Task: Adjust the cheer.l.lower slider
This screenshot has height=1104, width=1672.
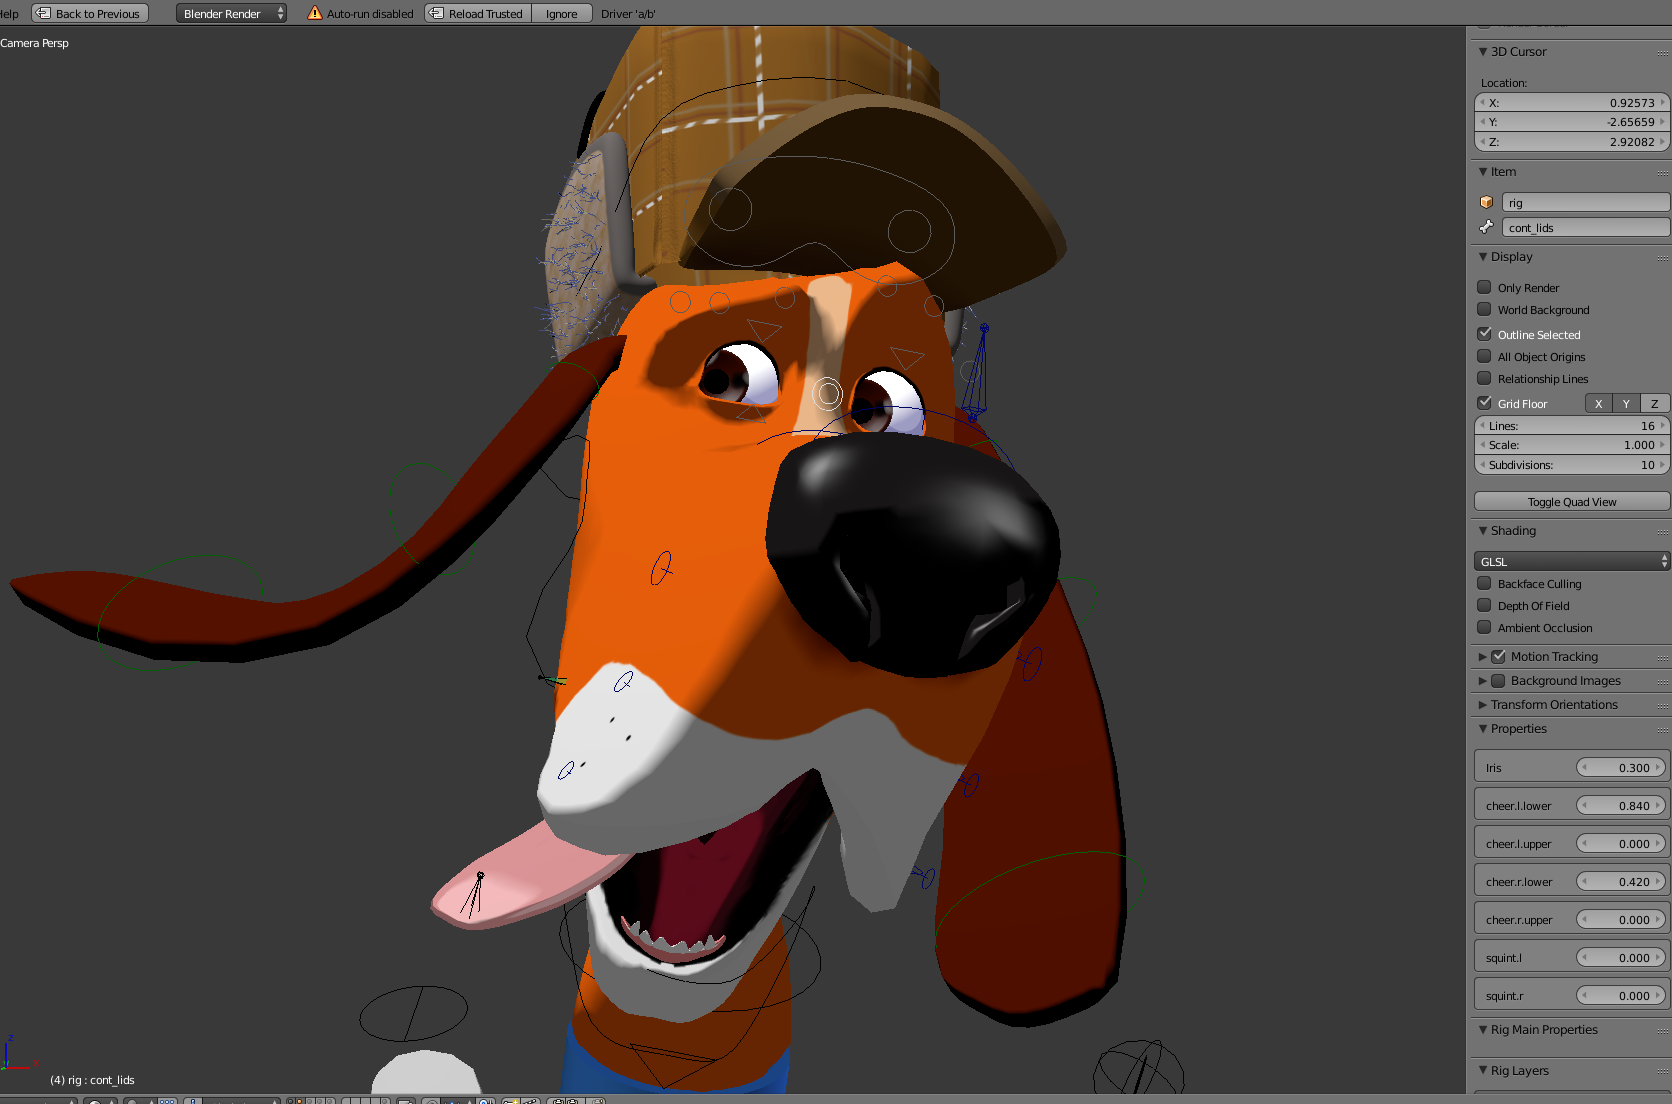Action: (x=1621, y=805)
